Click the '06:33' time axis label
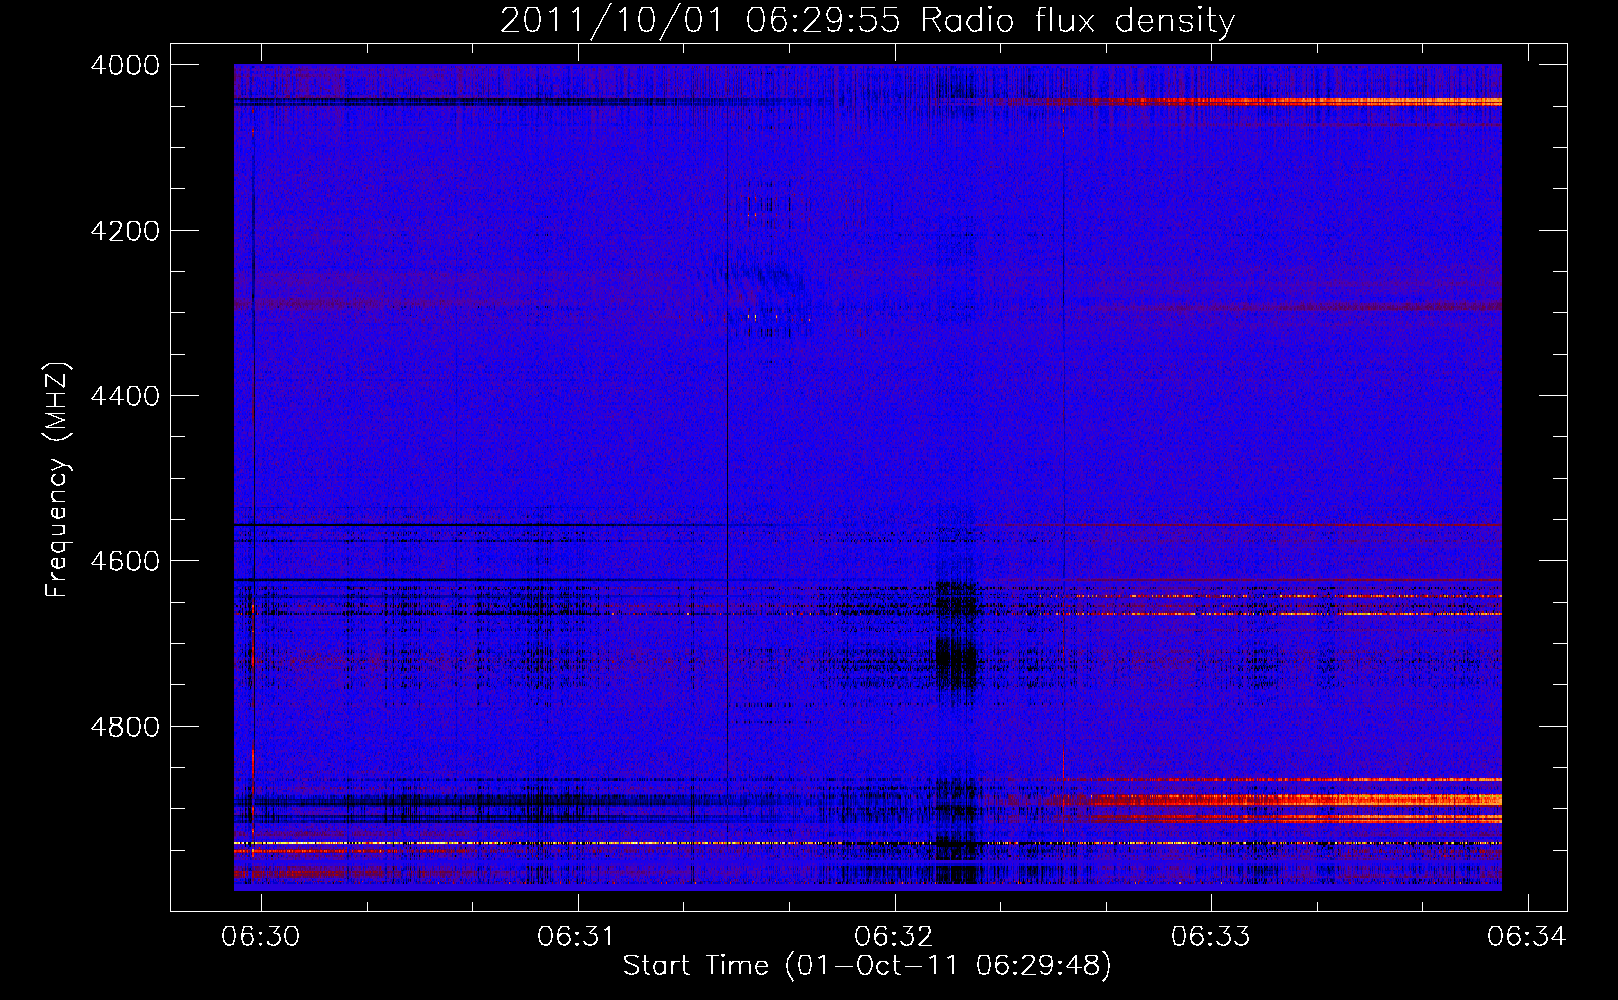 point(1210,936)
